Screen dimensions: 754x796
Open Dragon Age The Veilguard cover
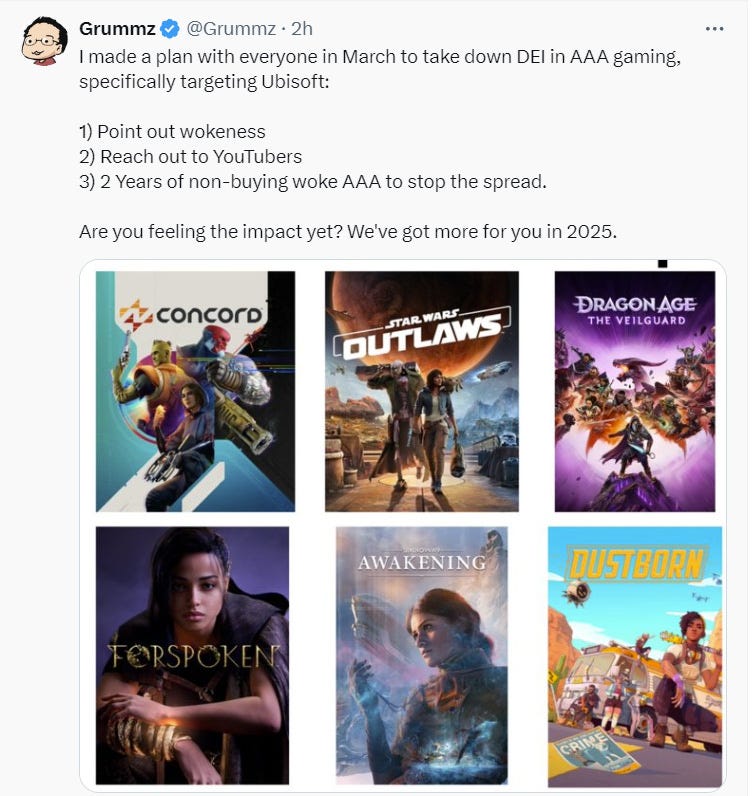click(635, 391)
